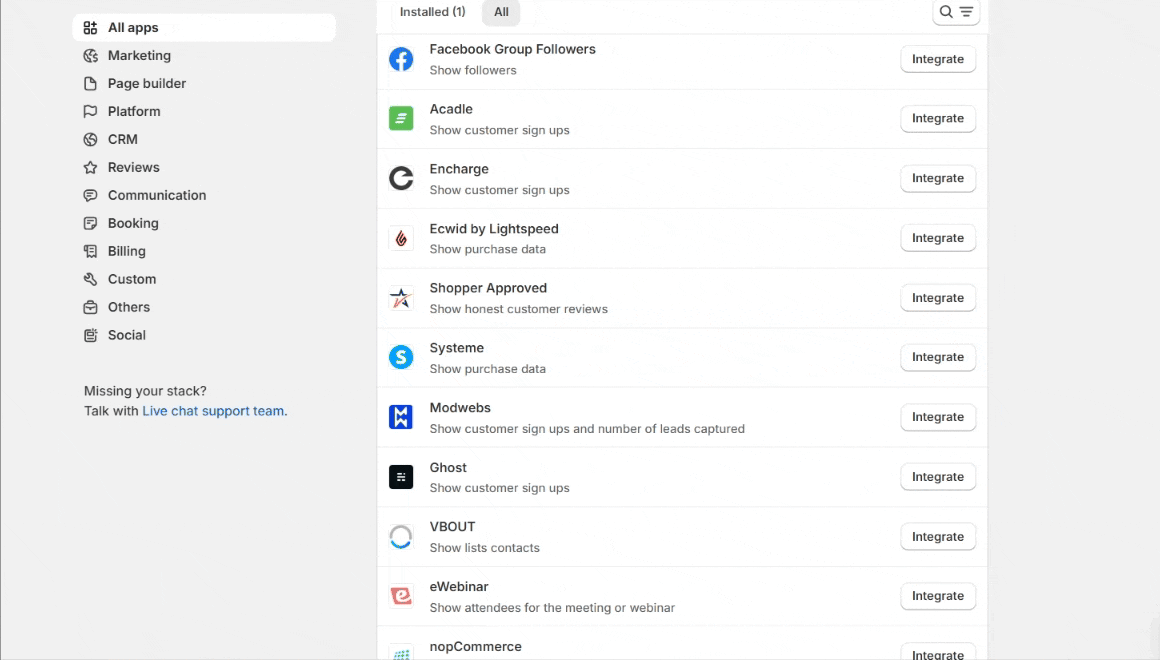Image resolution: width=1160 pixels, height=660 pixels.
Task: Click Integrate next to Shopper Approved
Action: point(937,298)
